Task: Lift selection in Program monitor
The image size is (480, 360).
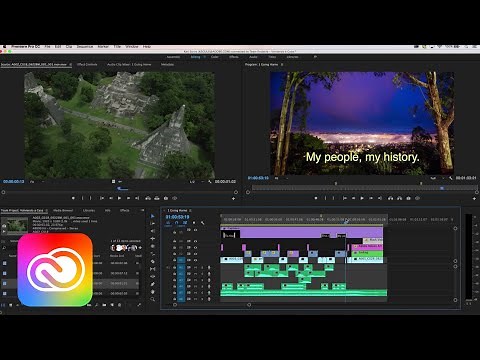Action: tap(390, 198)
